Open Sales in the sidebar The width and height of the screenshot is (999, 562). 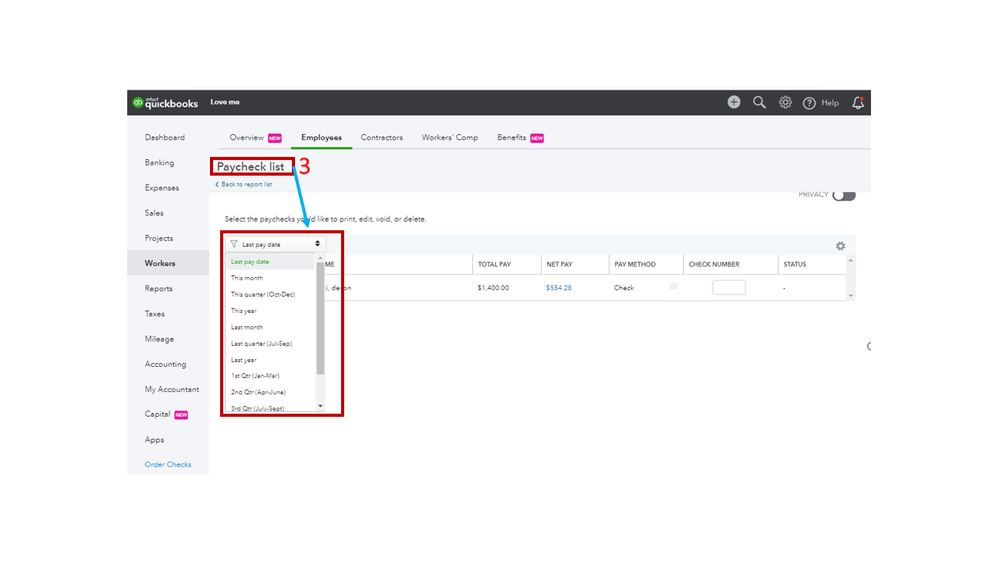point(154,213)
